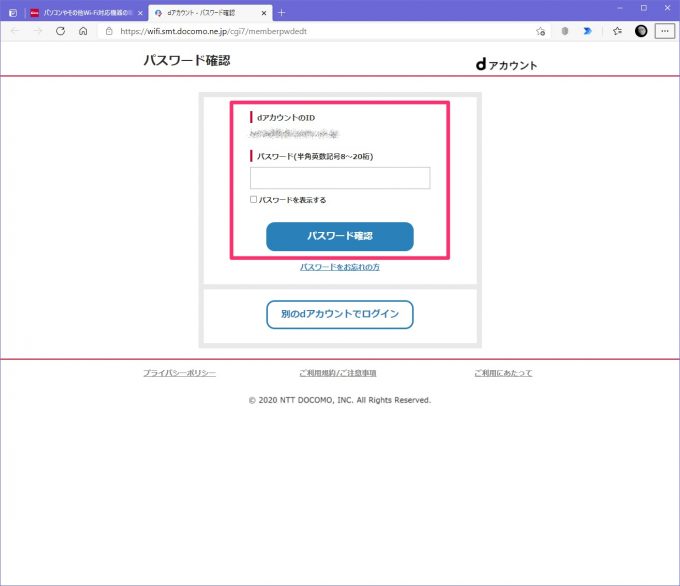Screen dimensions: 680x586
Task: Go to browser home page icon
Action: (x=83, y=31)
